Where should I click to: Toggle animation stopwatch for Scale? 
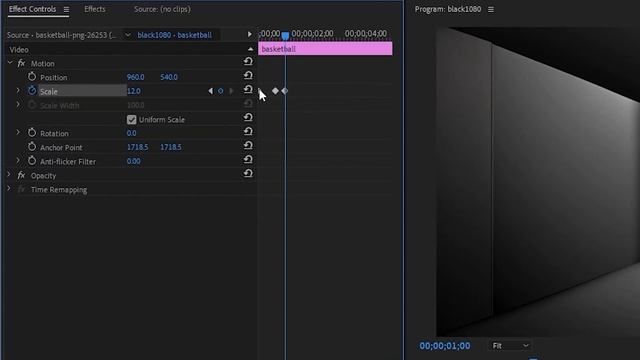coord(32,91)
